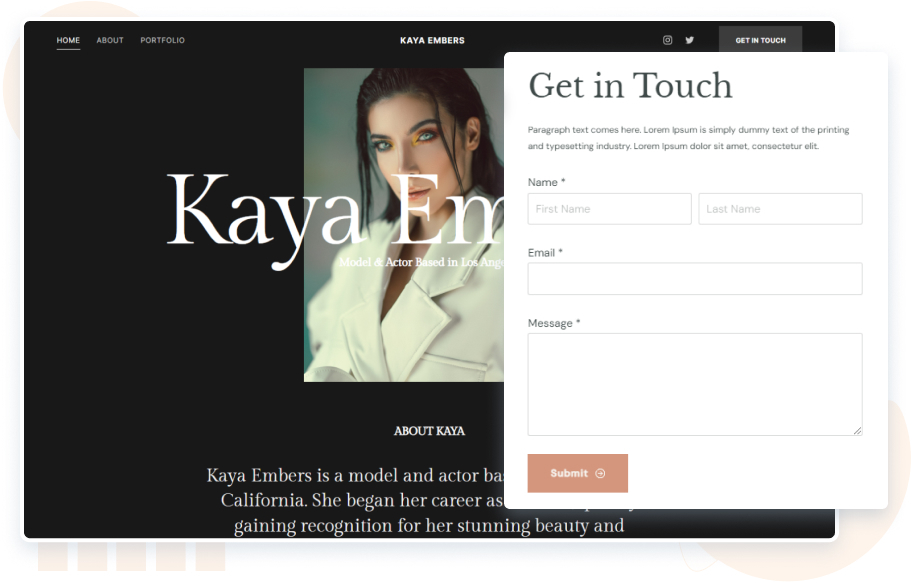Submit the contact form
This screenshot has height=586, width=914.
(577, 473)
